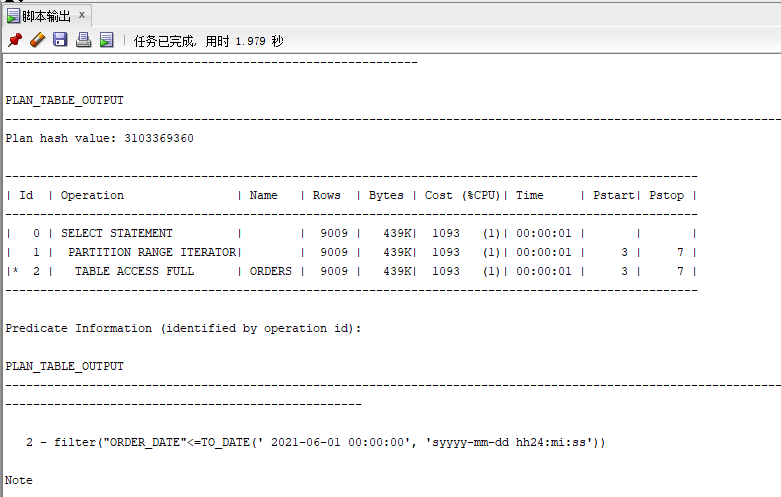Click the green script run icon in the toolbar
This screenshot has height=497, width=781.
107,40
